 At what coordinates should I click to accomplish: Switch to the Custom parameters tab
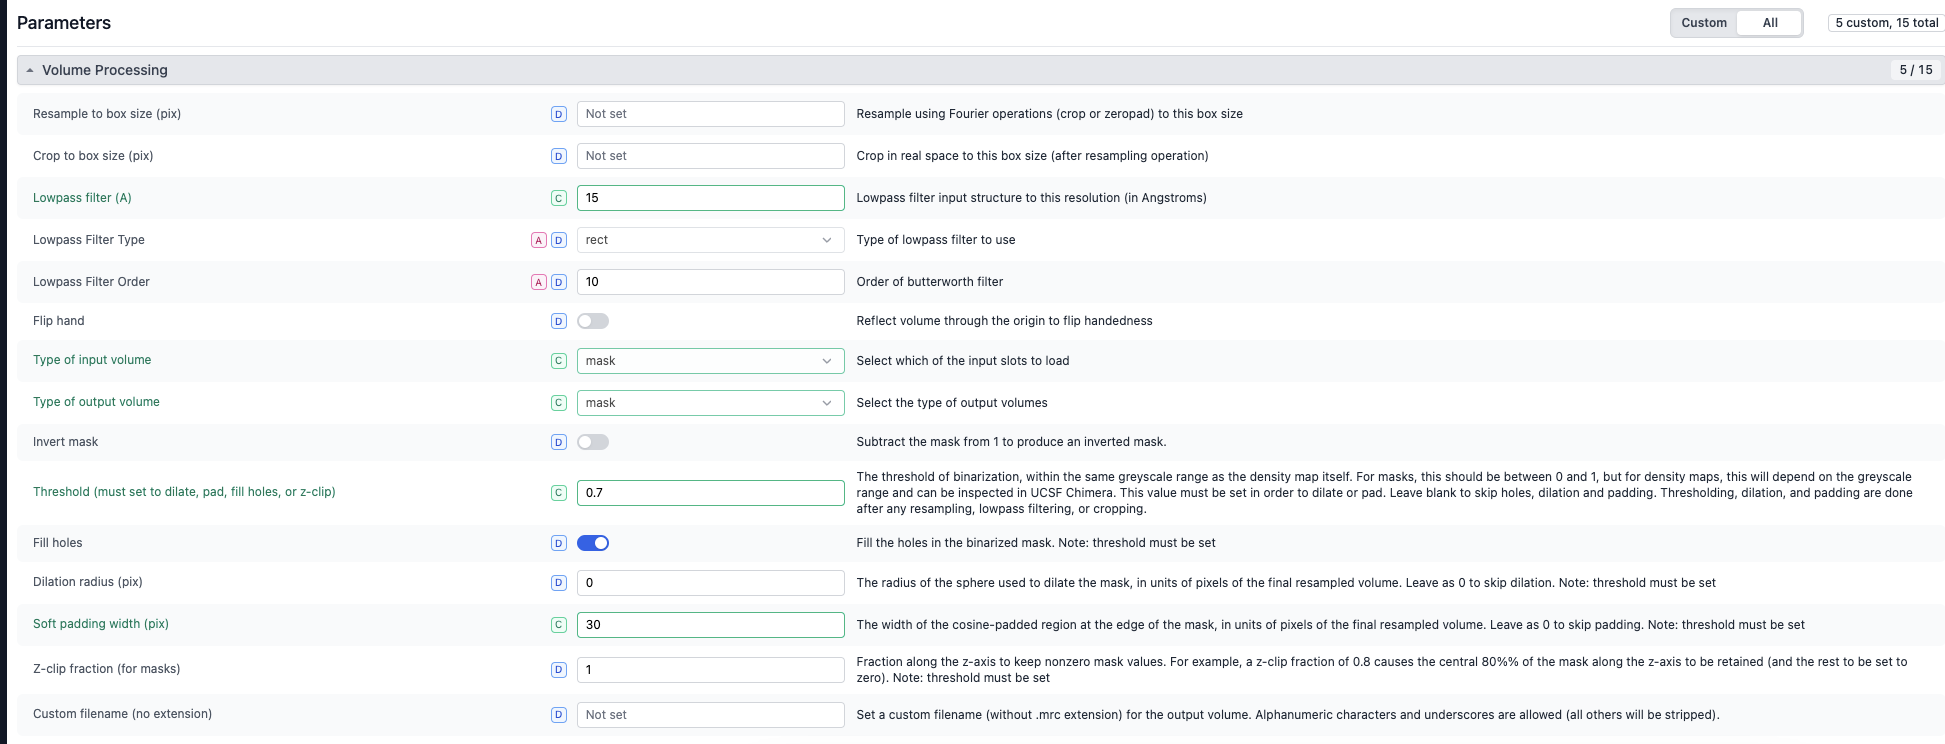point(1704,23)
